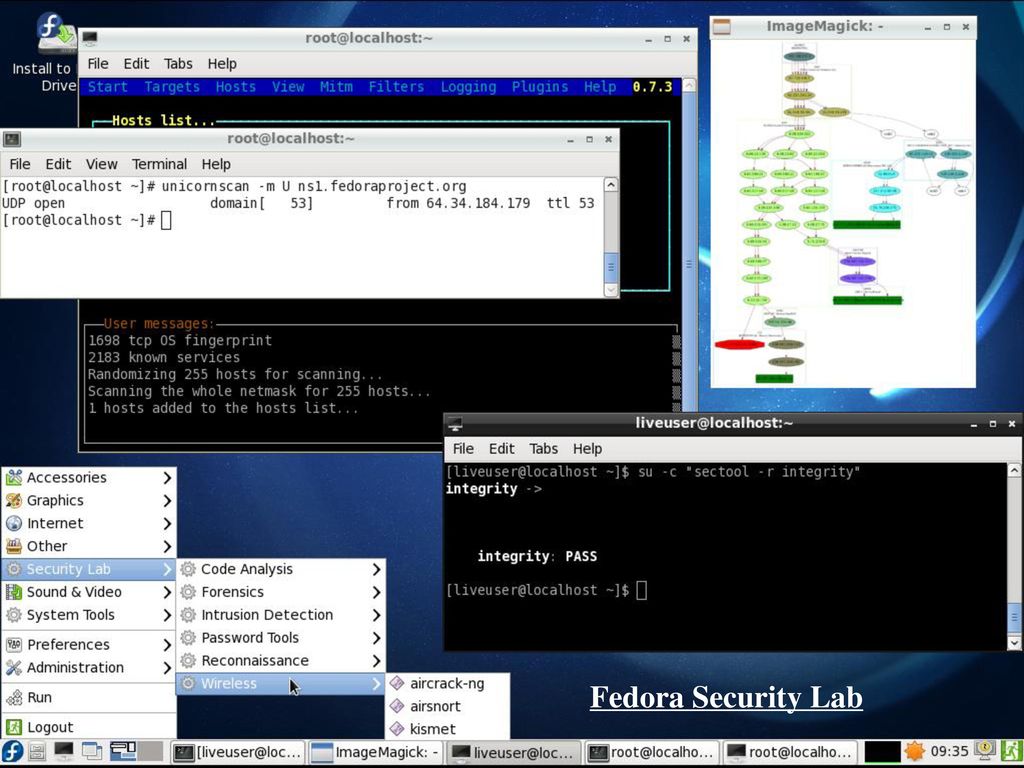Viewport: 1024px width, 768px height.
Task: Click the 09:35 clock in the taskbar
Action: pos(949,752)
